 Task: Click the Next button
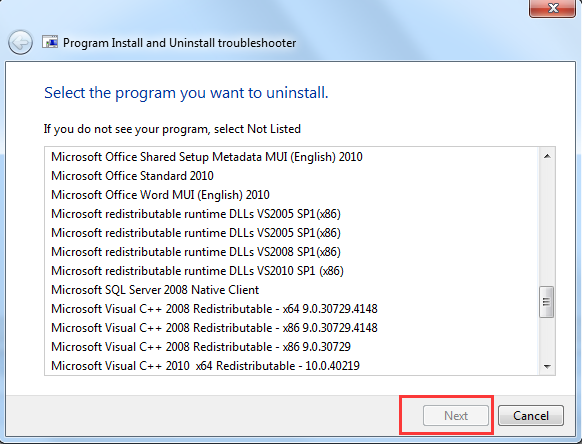tap(456, 415)
